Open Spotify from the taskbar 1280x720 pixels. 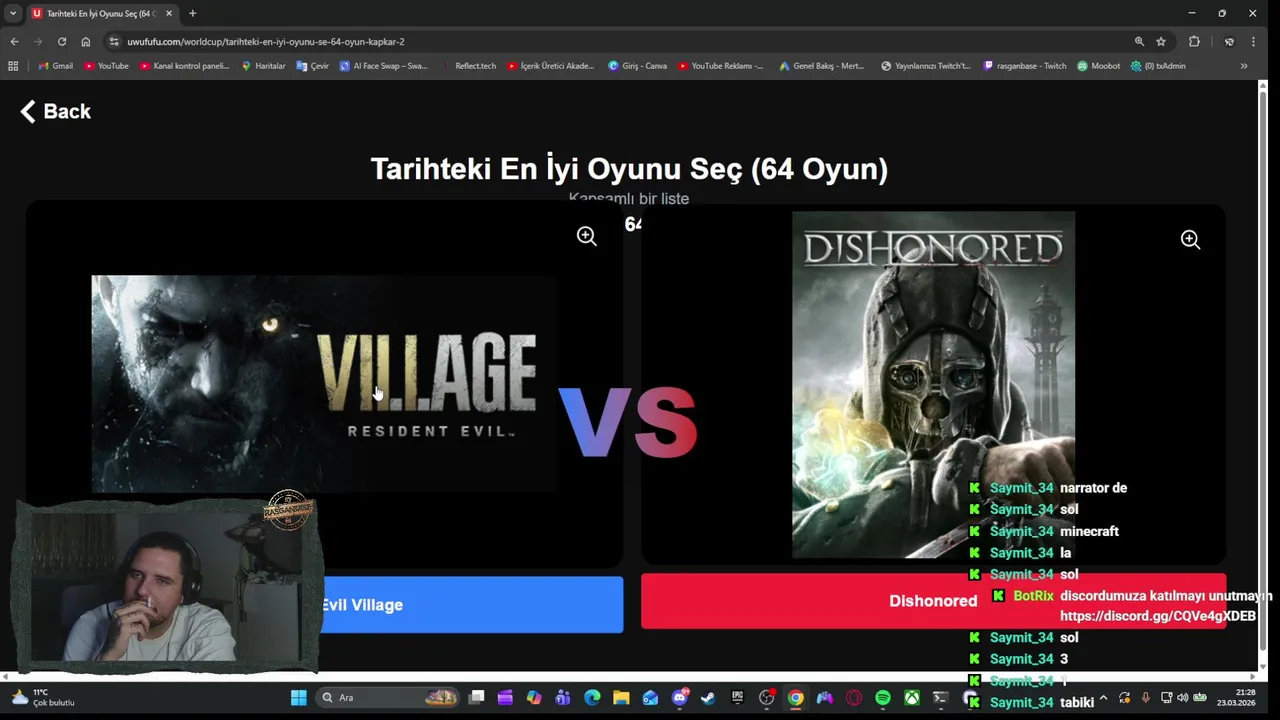pos(882,697)
